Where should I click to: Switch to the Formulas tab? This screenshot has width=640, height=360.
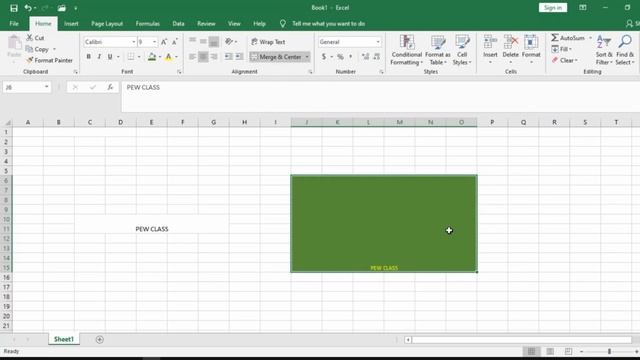[x=148, y=24]
